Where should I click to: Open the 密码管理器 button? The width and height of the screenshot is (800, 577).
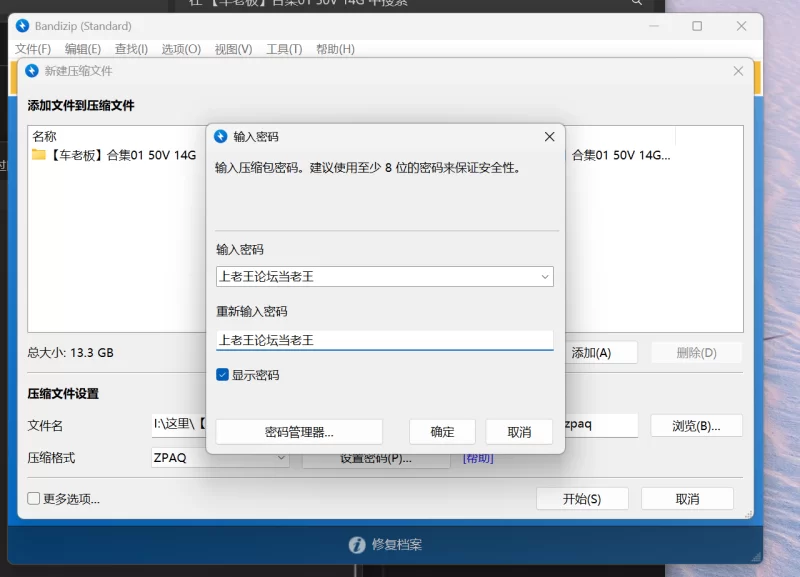click(299, 432)
